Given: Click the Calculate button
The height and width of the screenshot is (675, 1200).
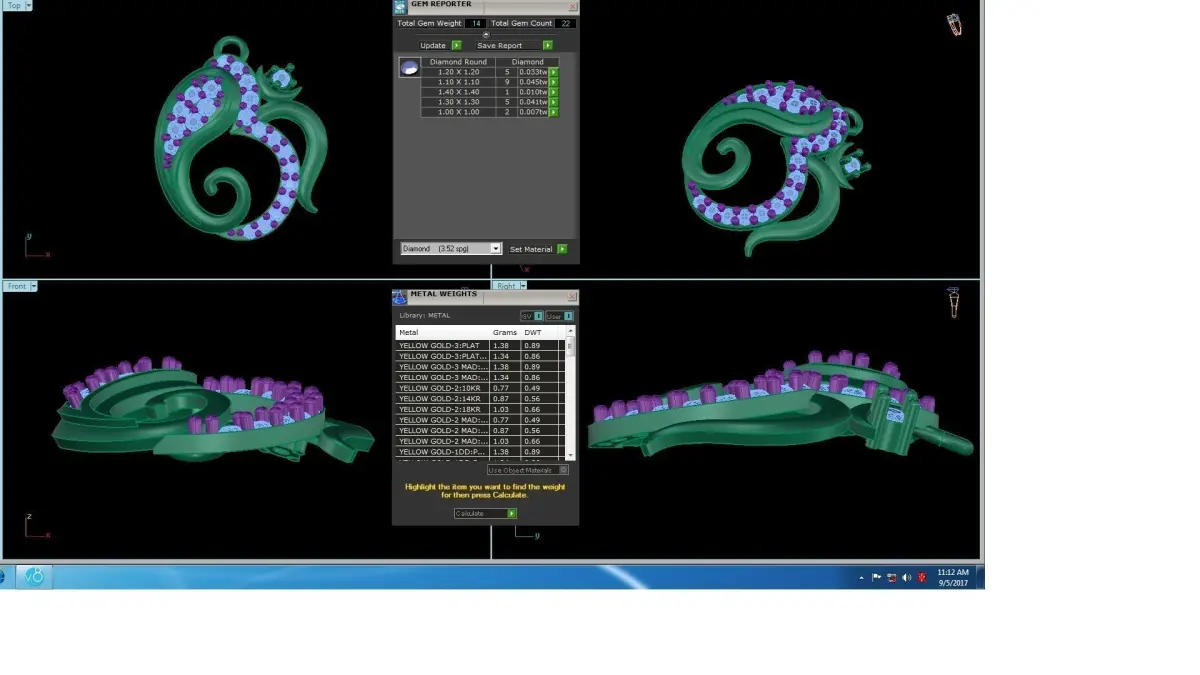Looking at the screenshot, I should (x=485, y=513).
